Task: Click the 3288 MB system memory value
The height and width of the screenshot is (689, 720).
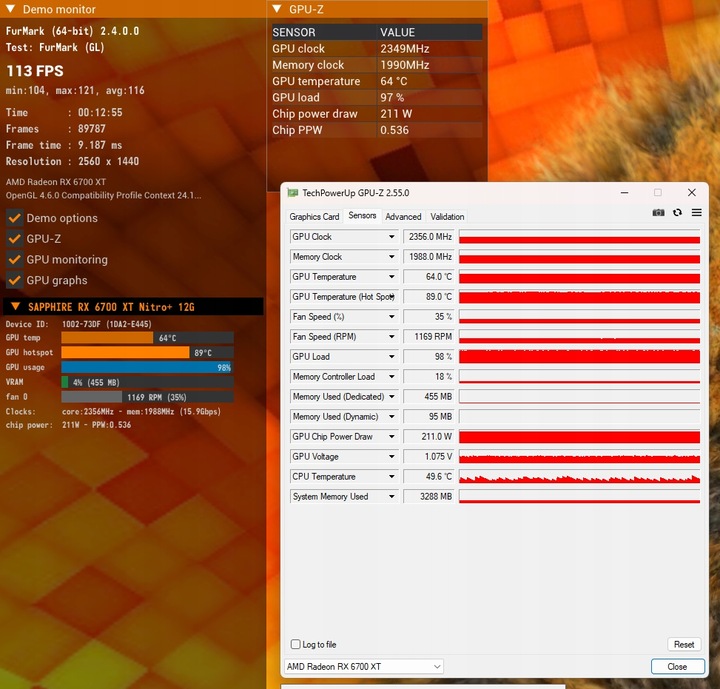Action: tap(429, 497)
